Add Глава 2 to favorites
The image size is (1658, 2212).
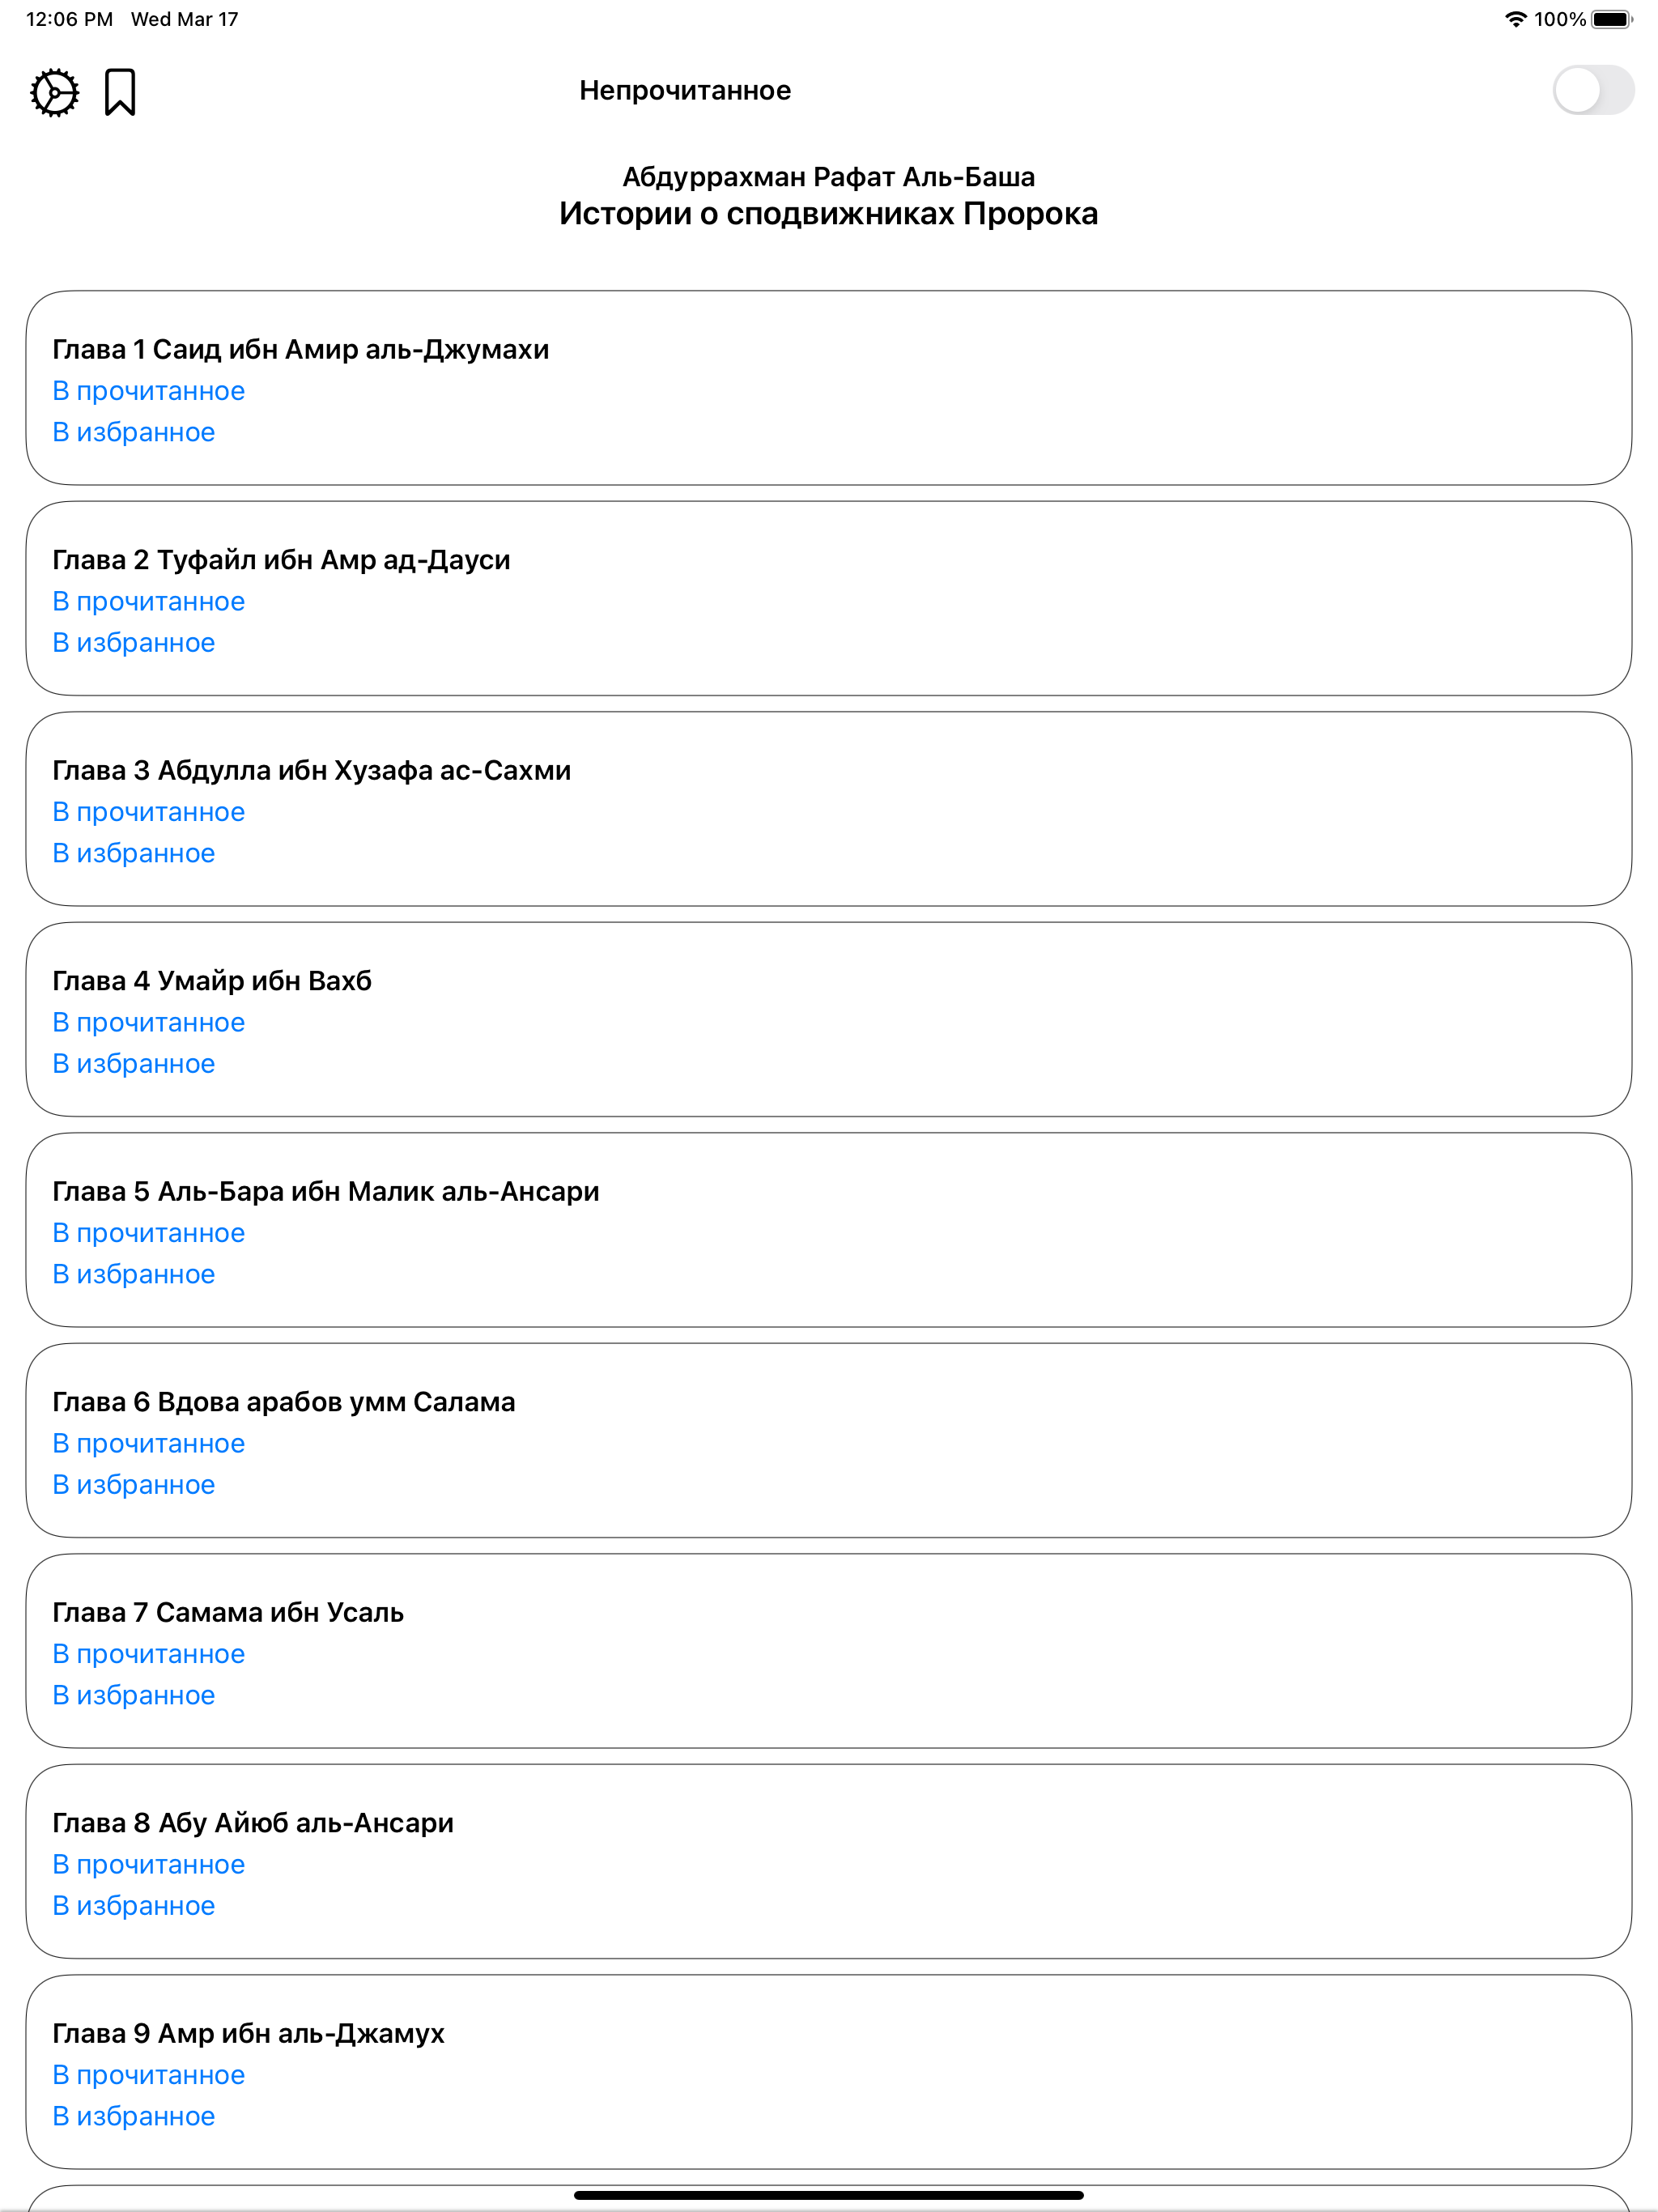click(133, 642)
